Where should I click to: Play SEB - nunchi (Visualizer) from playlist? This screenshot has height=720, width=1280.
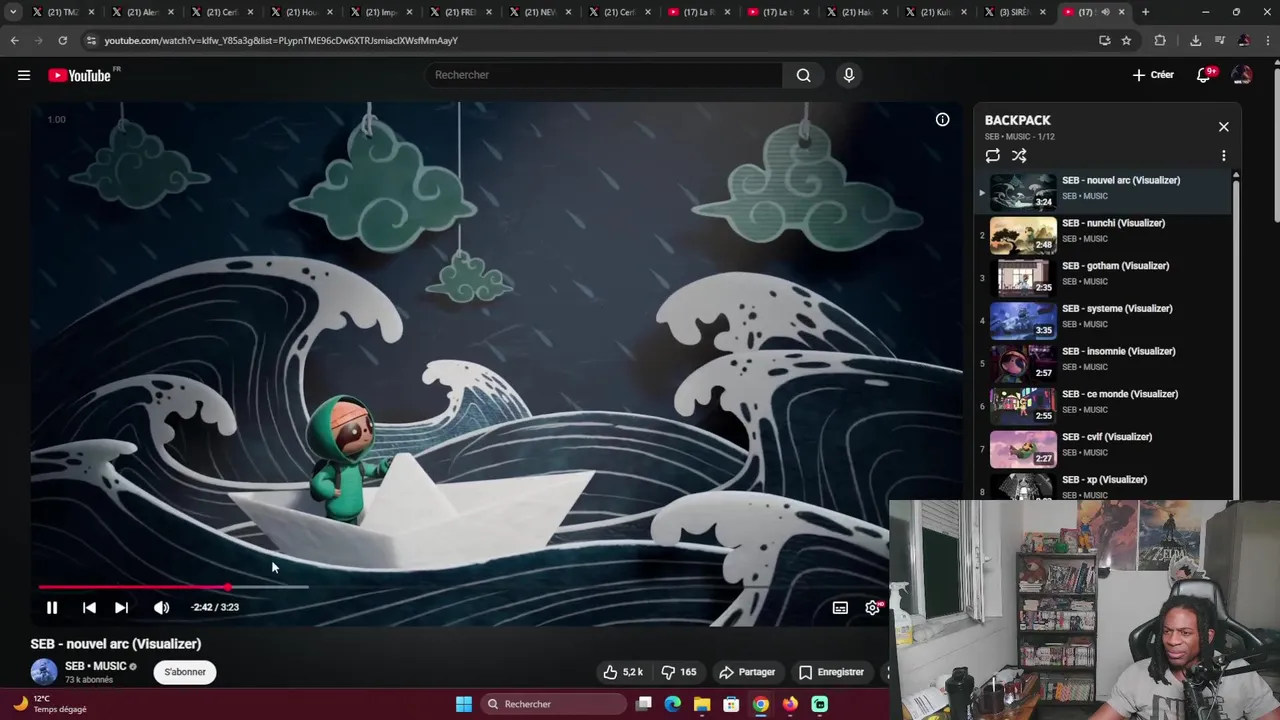pyautogui.click(x=1105, y=234)
